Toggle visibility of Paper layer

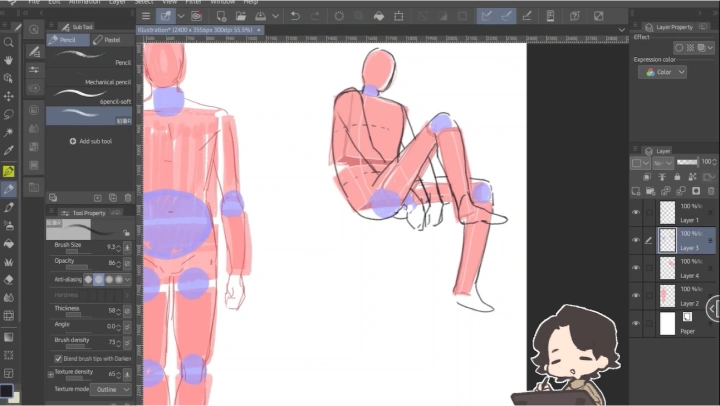click(x=636, y=323)
